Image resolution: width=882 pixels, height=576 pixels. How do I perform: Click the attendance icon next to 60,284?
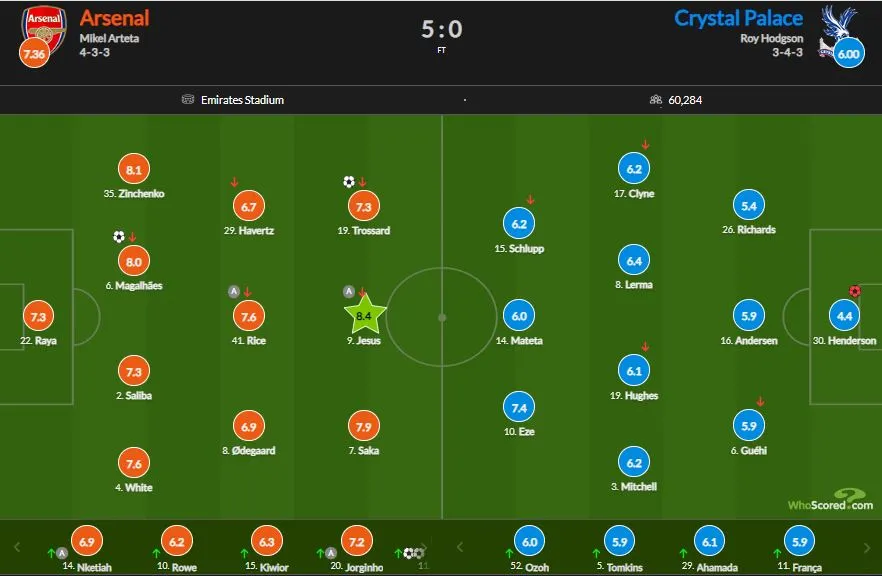[x=656, y=100]
